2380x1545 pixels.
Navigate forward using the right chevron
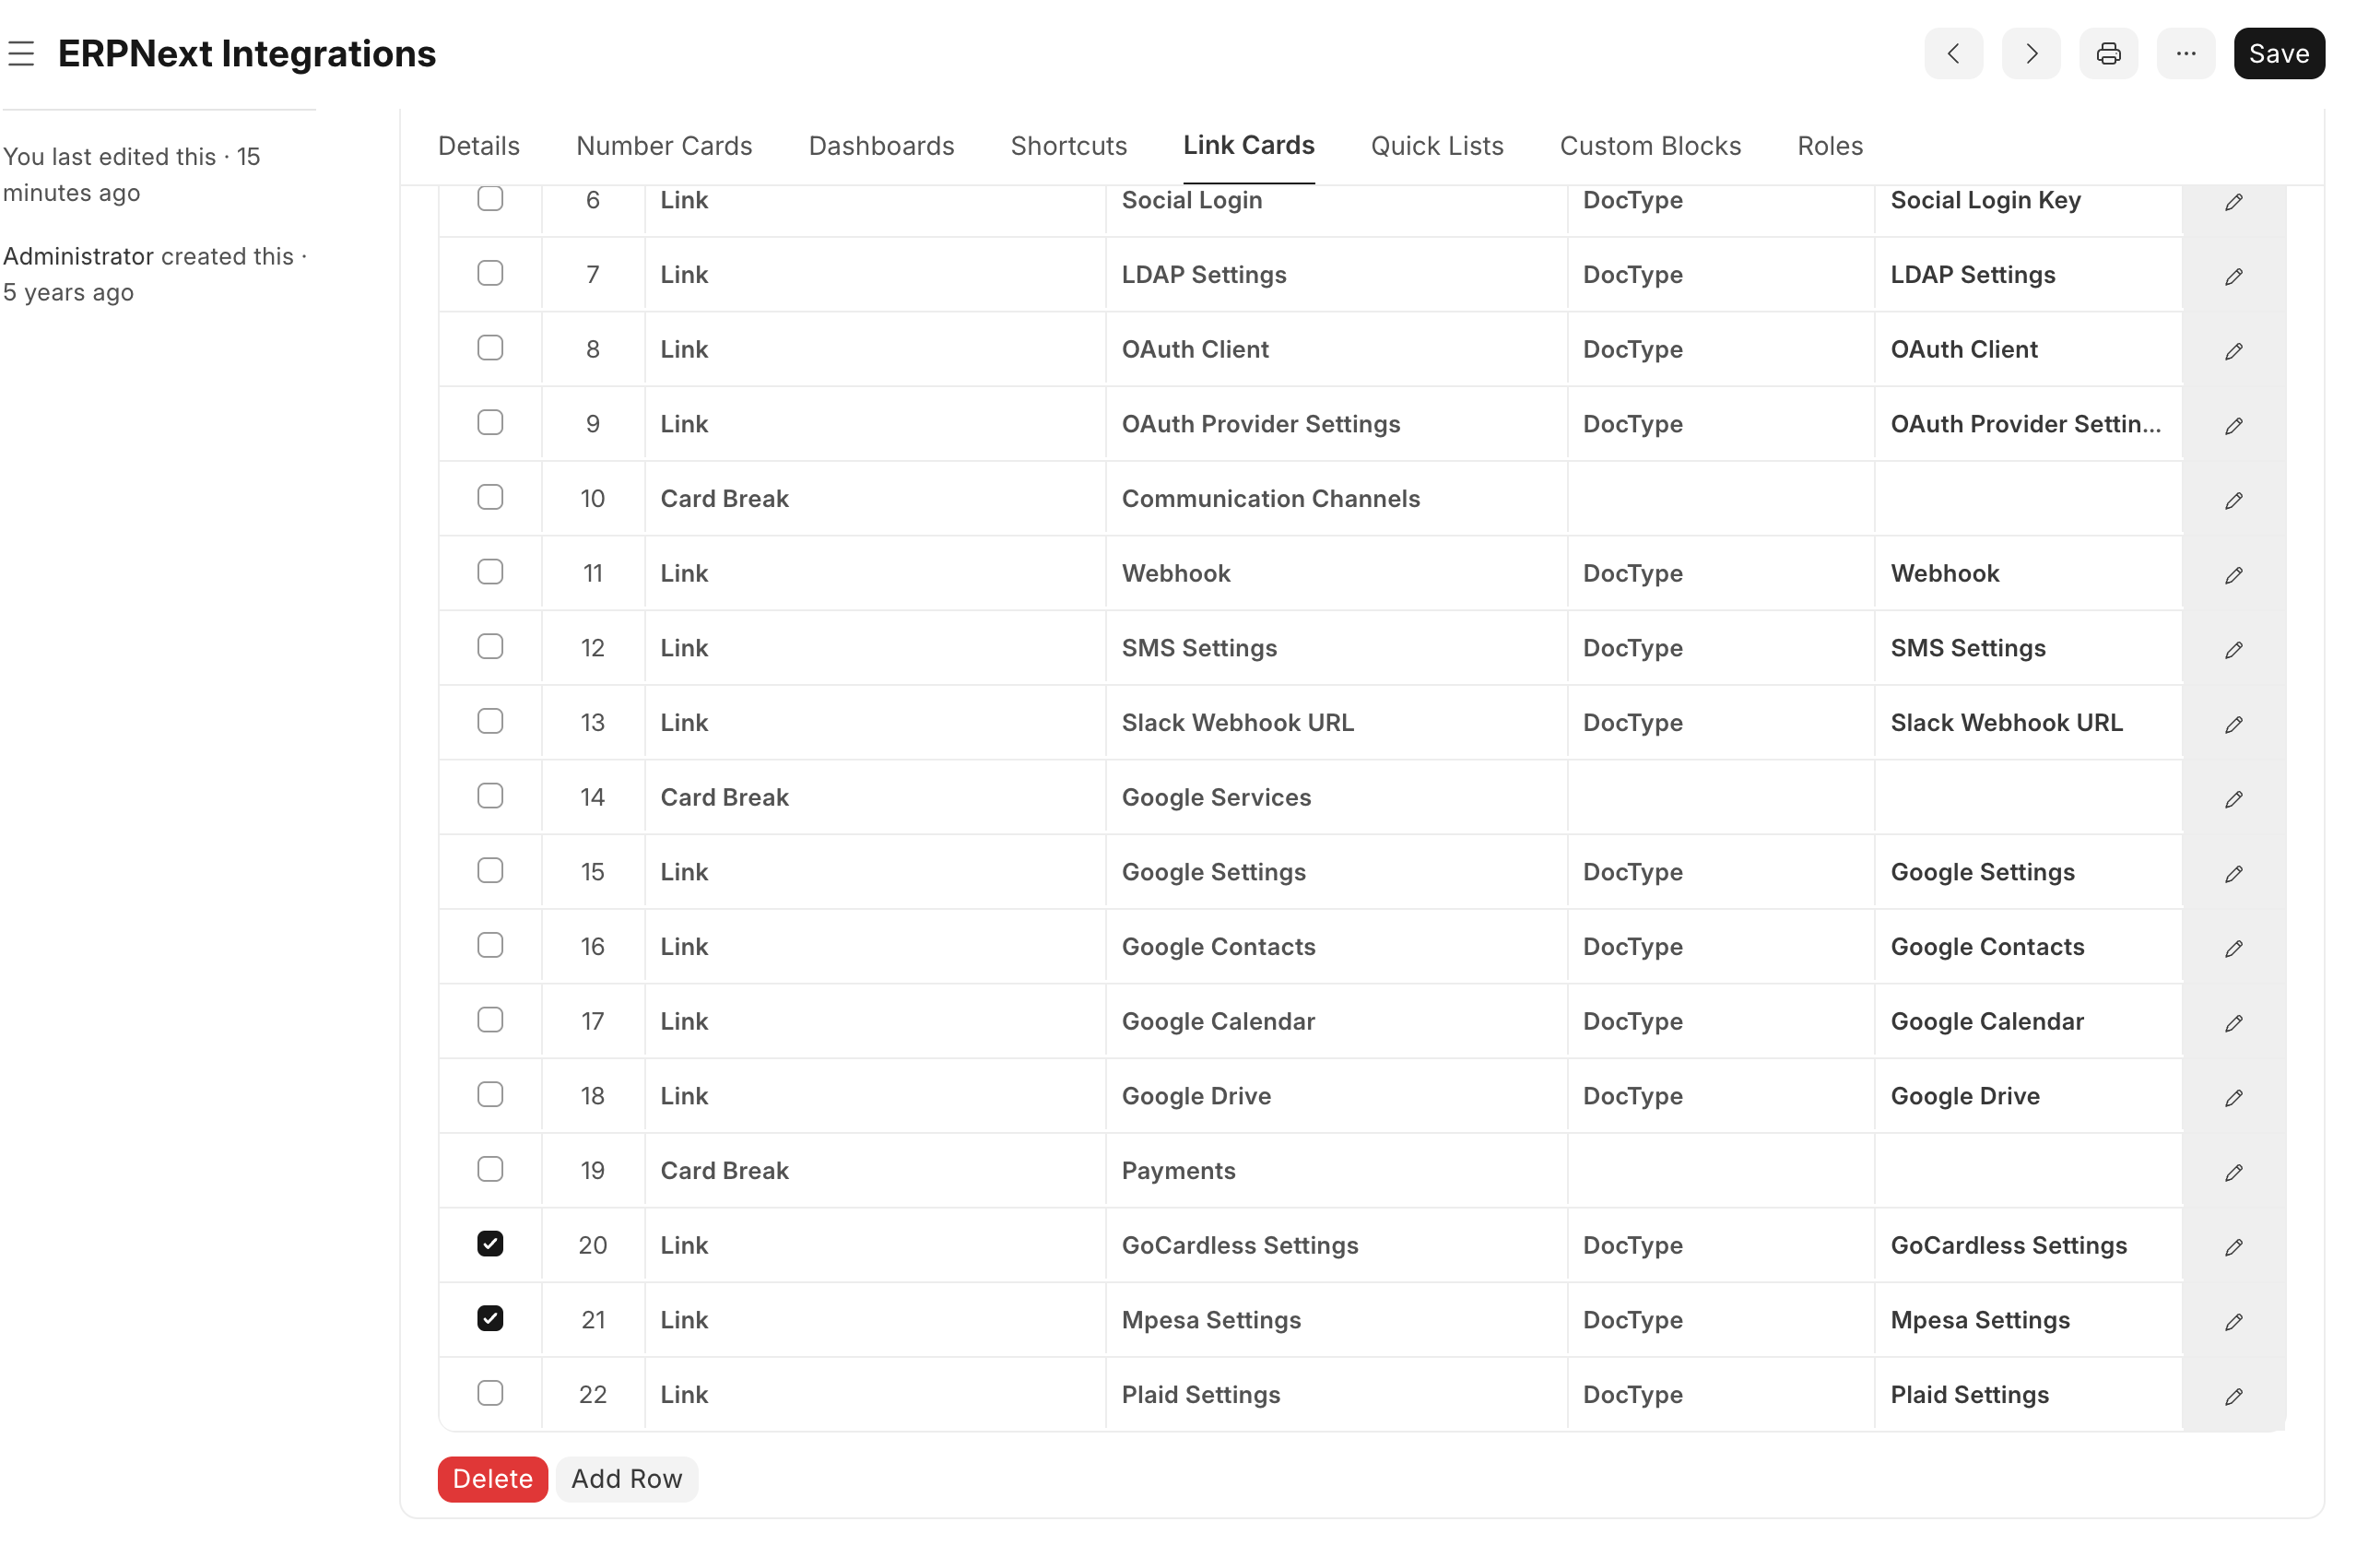tap(2030, 53)
